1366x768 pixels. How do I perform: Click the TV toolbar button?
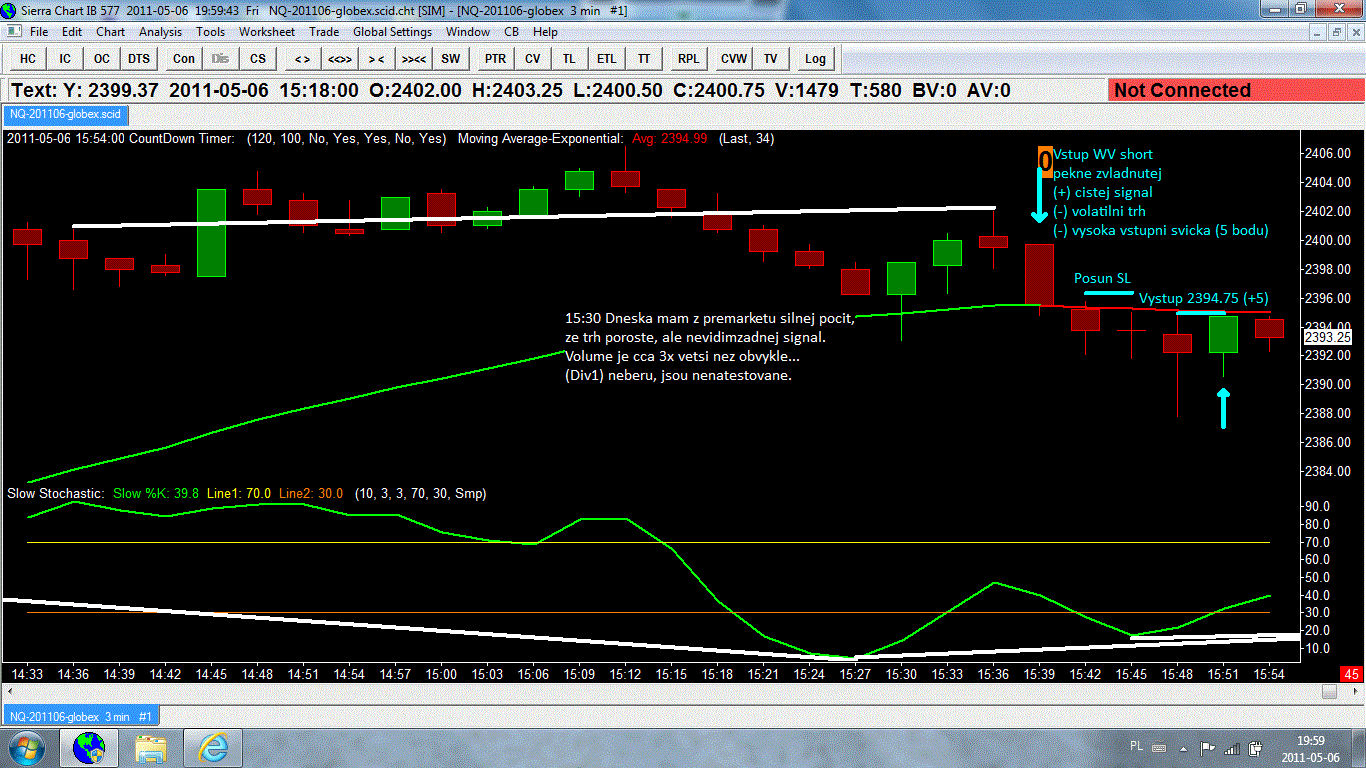771,58
